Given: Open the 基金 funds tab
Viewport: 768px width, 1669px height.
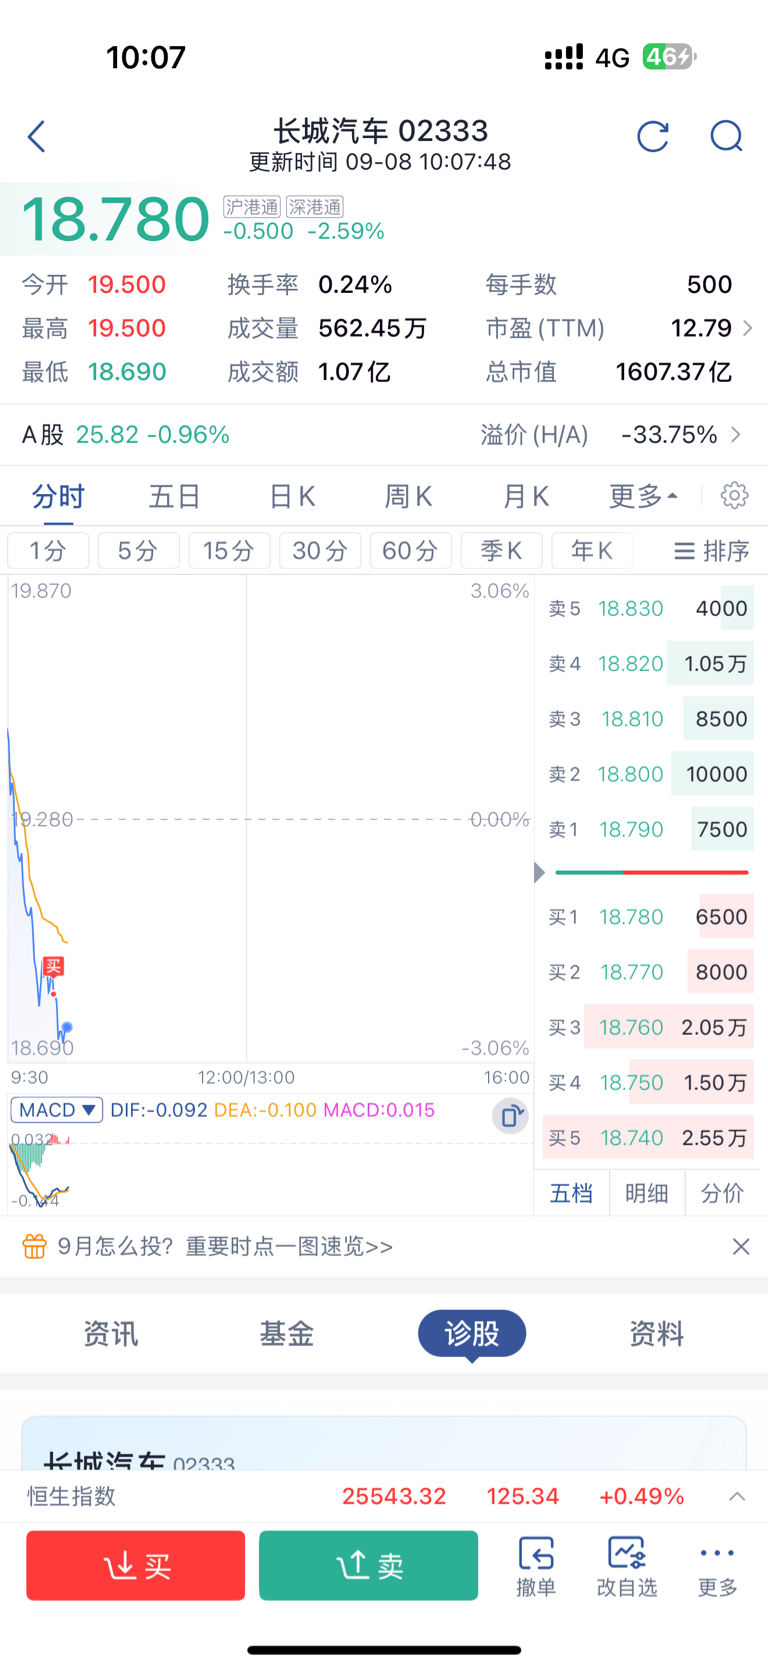Looking at the screenshot, I should (x=287, y=1334).
